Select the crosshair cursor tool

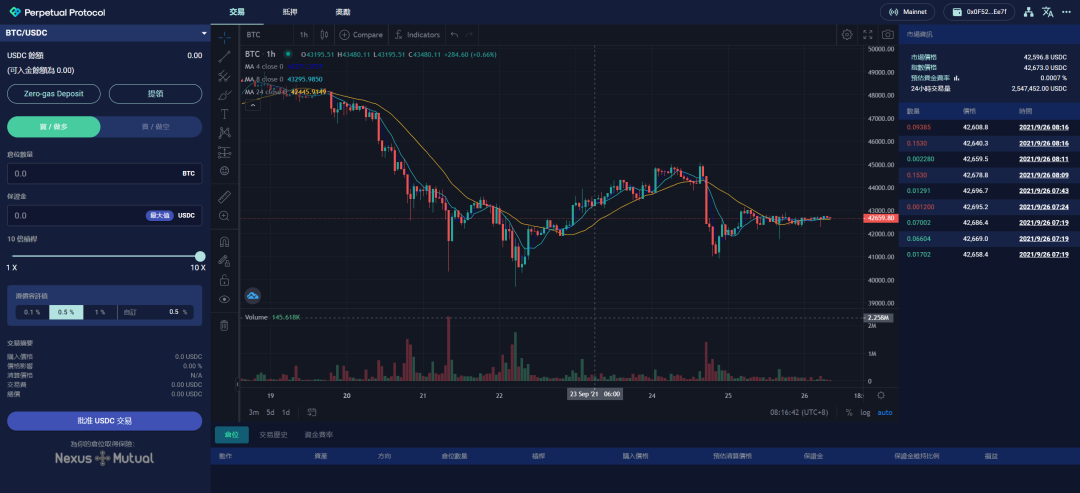[224, 38]
